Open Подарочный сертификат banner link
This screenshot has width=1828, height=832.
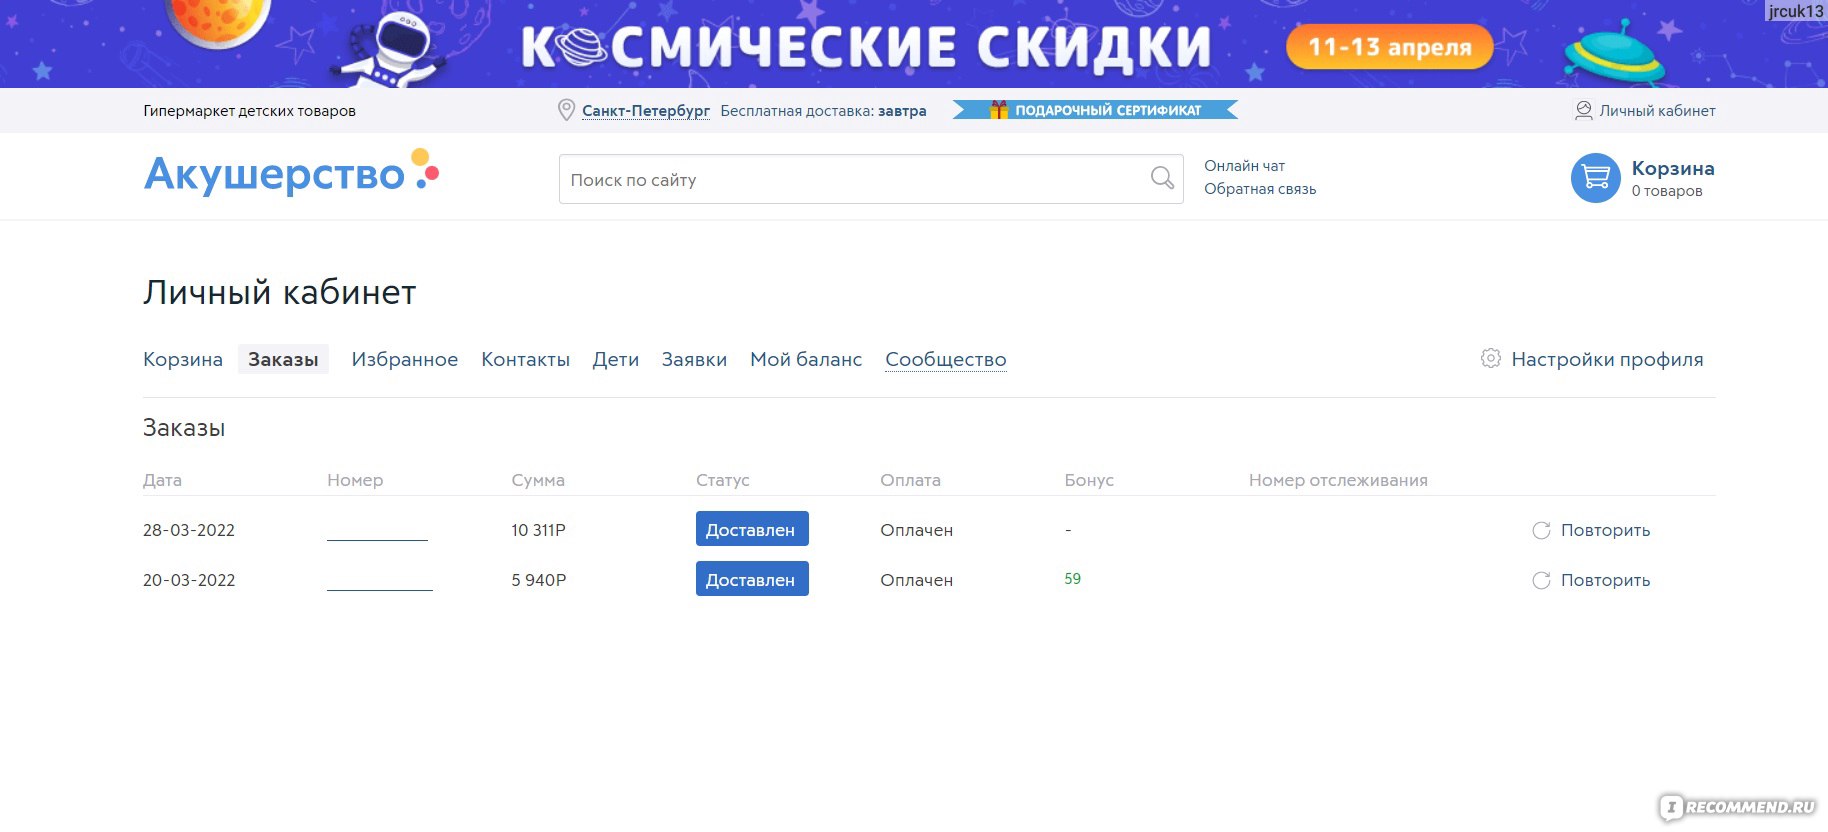tap(1095, 110)
